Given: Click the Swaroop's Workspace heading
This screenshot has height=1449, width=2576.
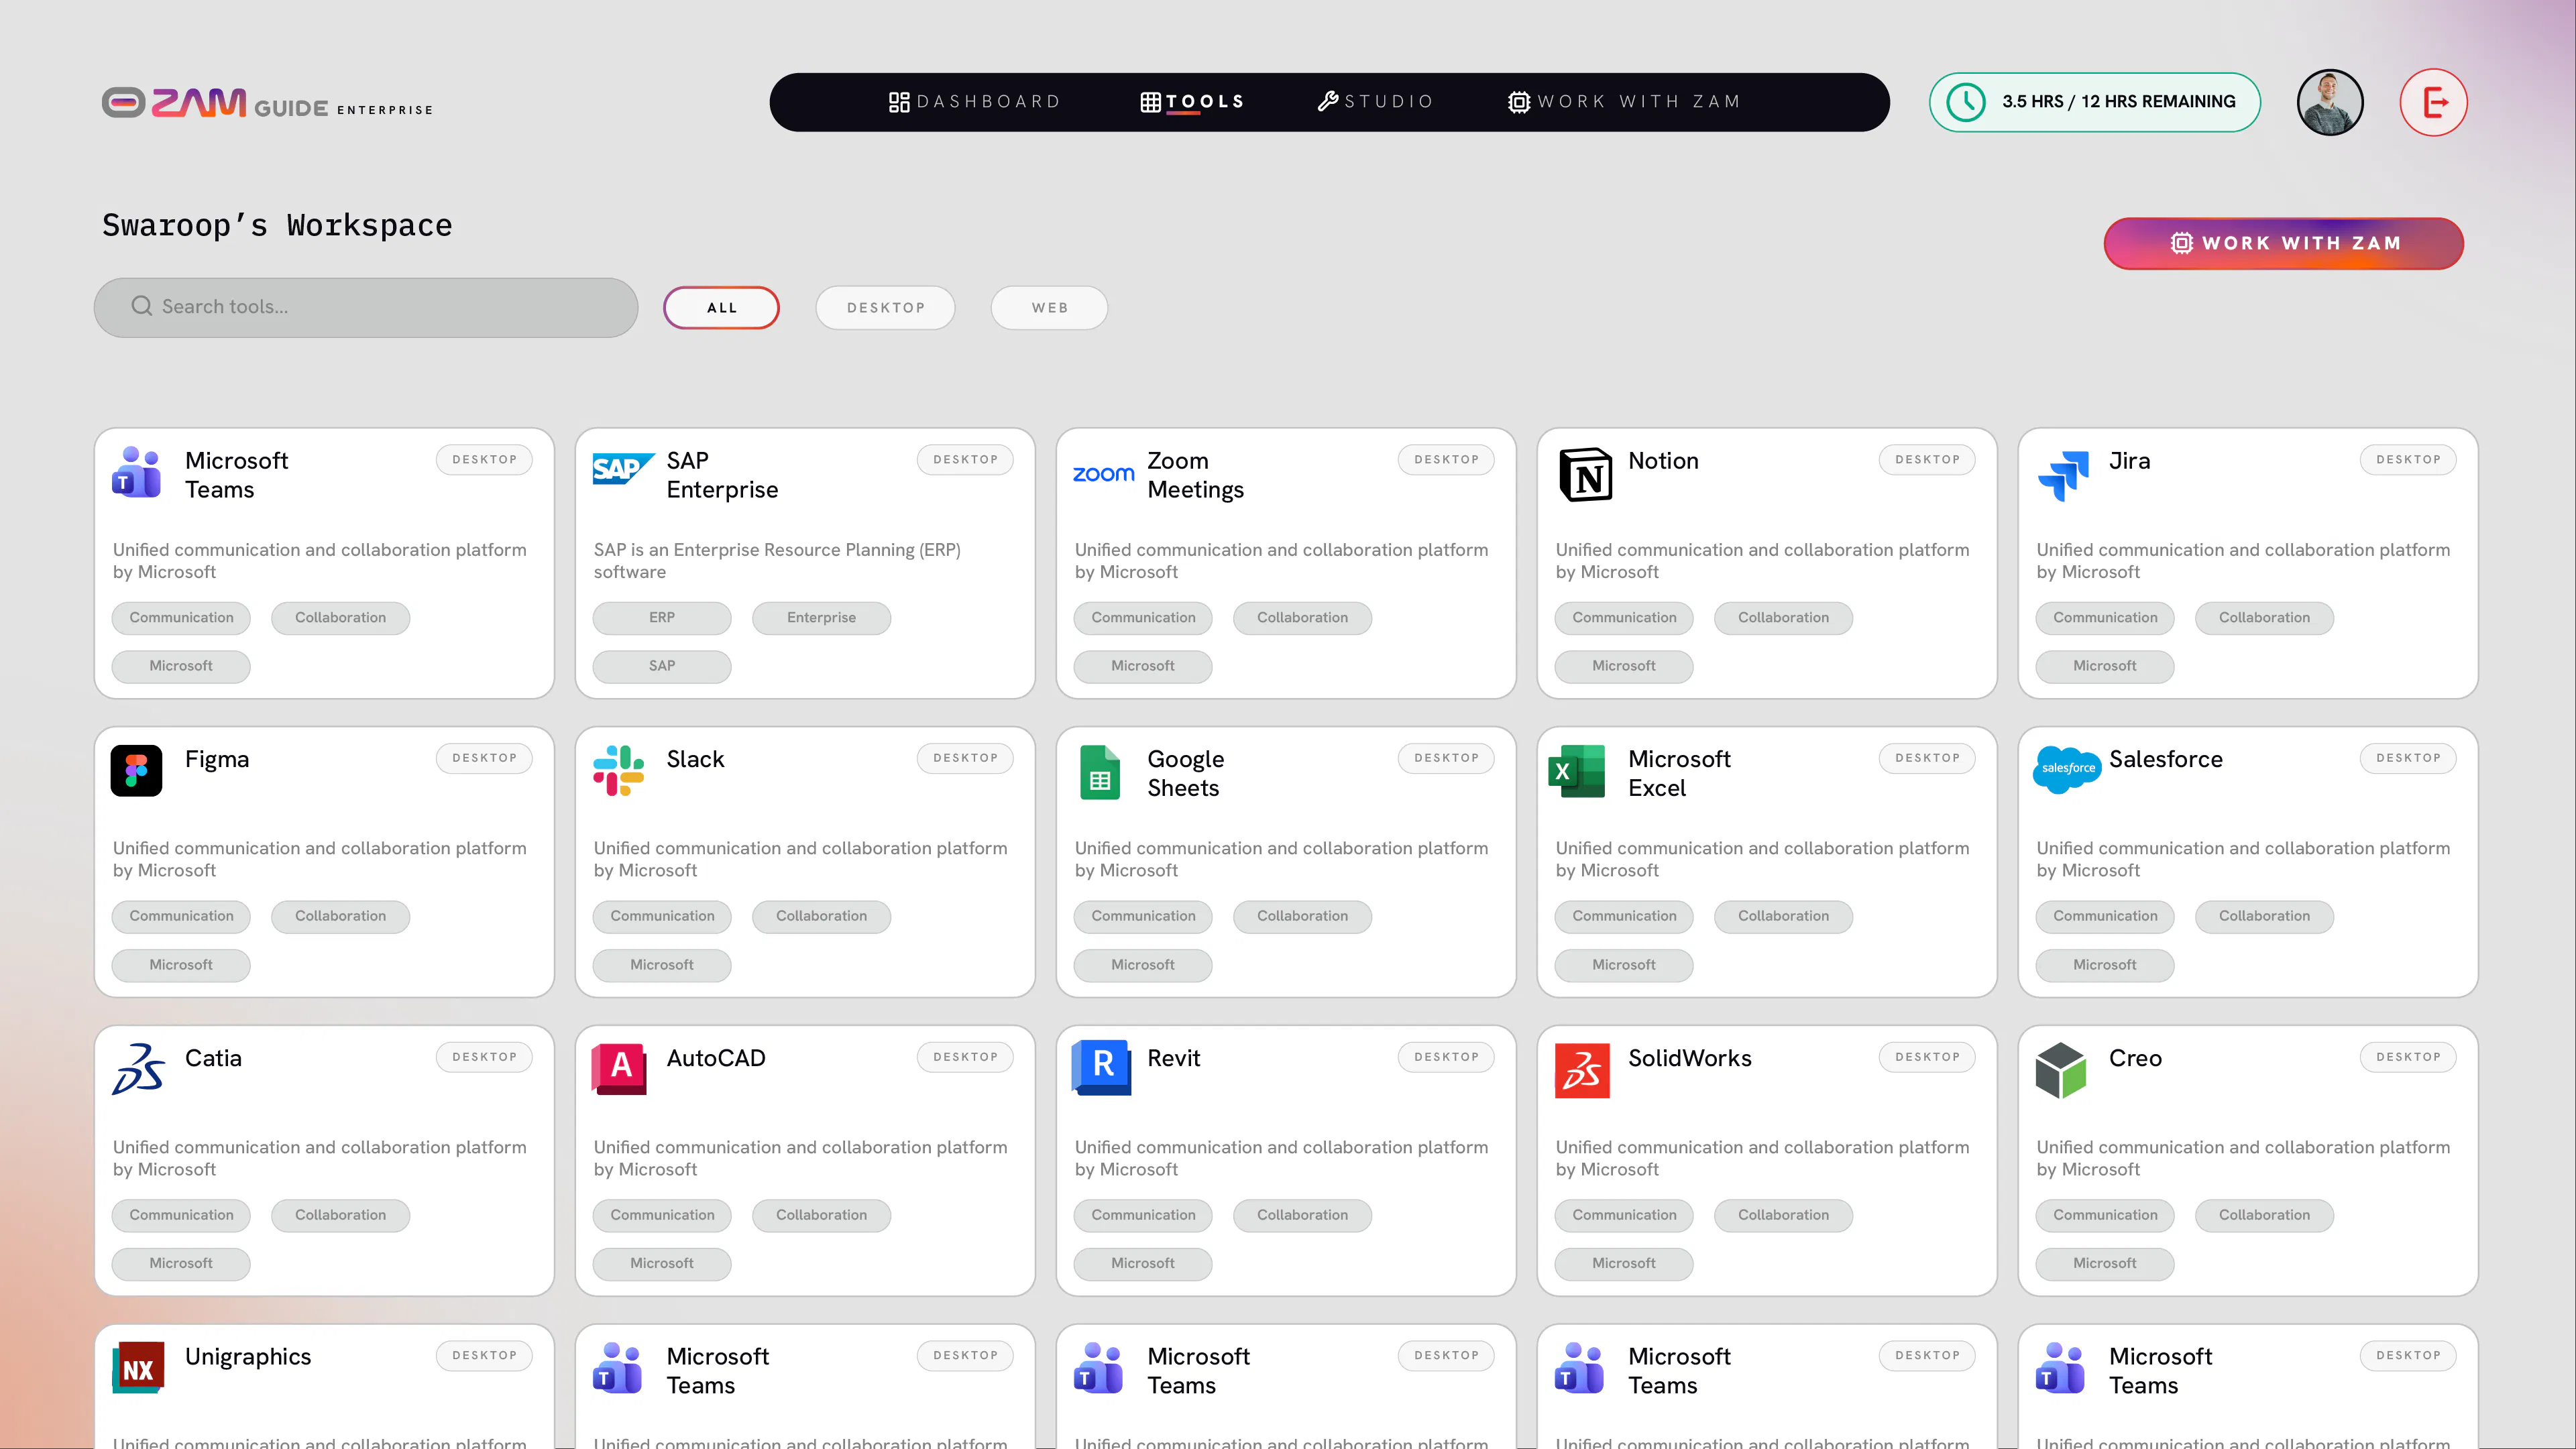Looking at the screenshot, I should 277,225.
